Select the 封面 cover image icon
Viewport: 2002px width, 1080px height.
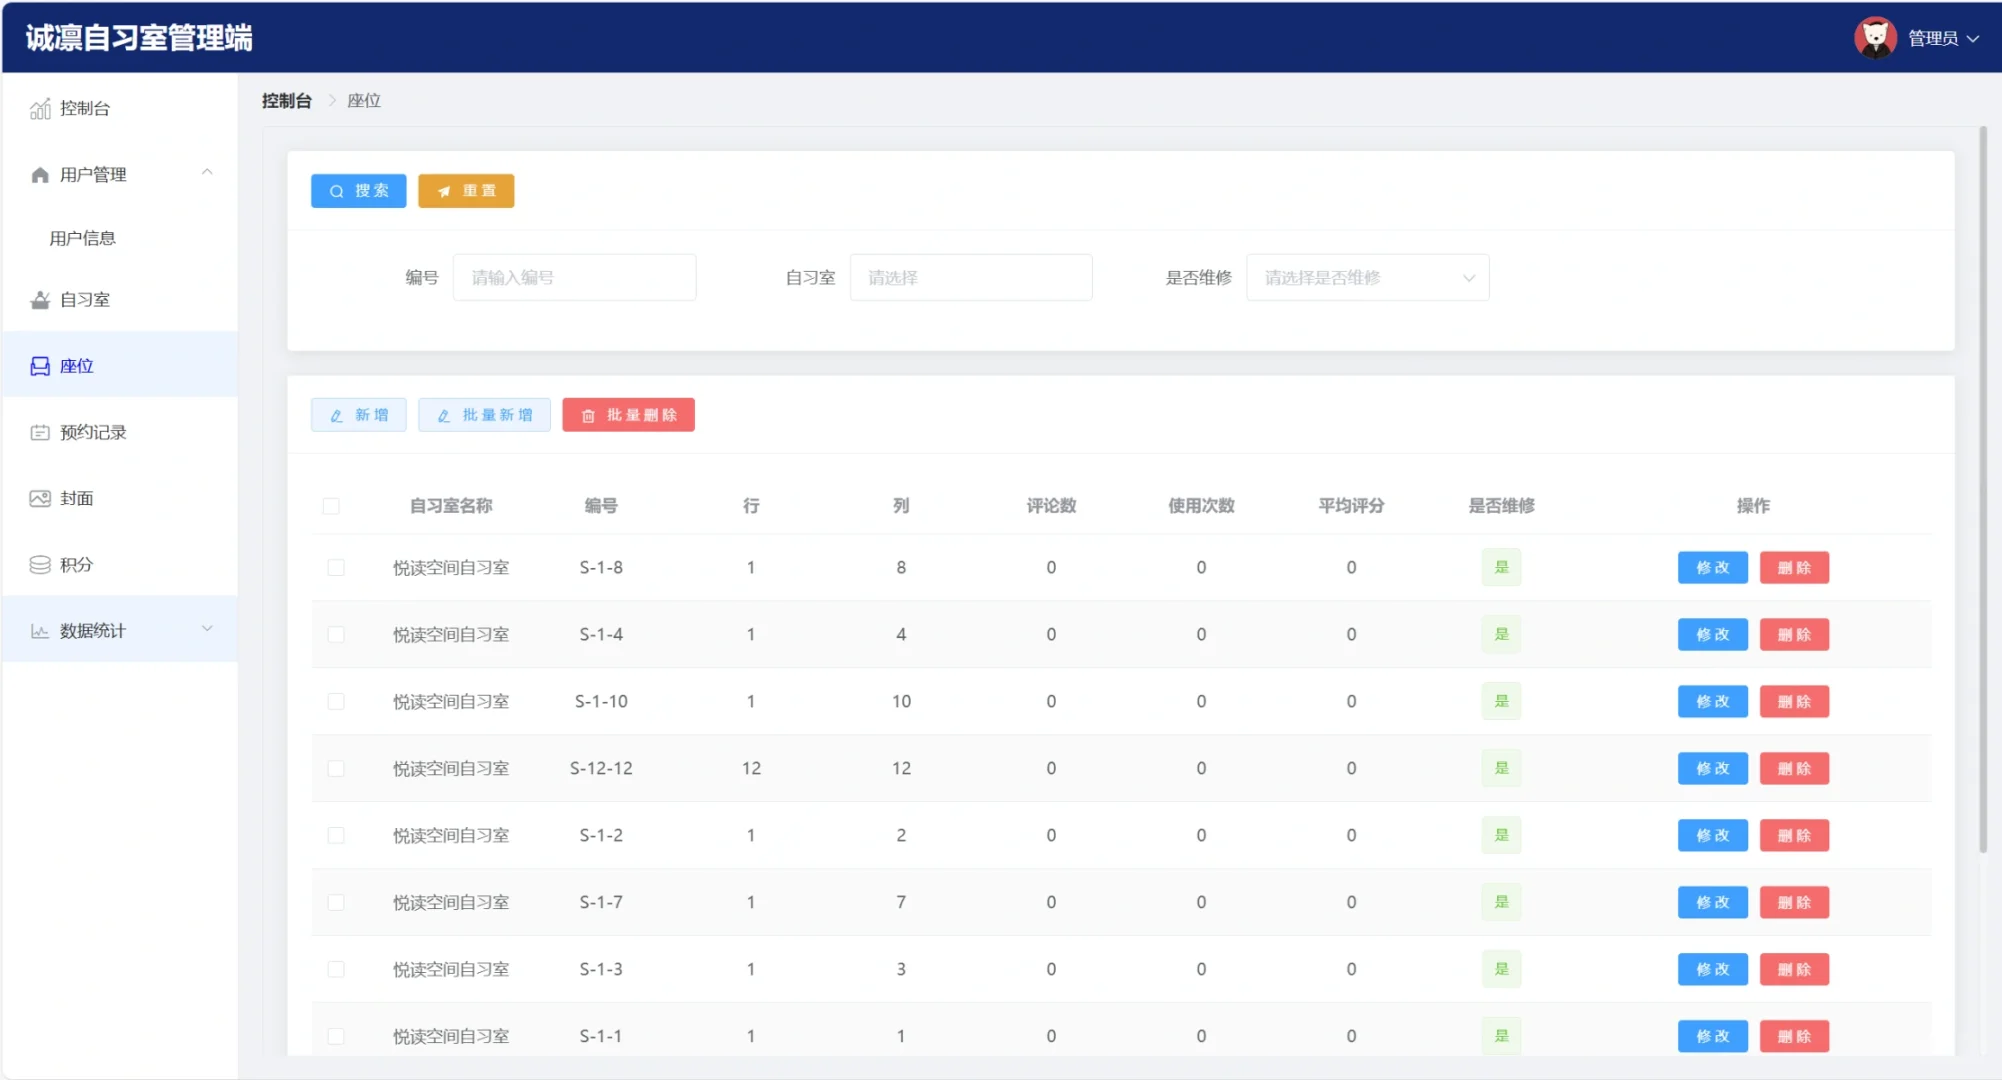click(x=38, y=497)
